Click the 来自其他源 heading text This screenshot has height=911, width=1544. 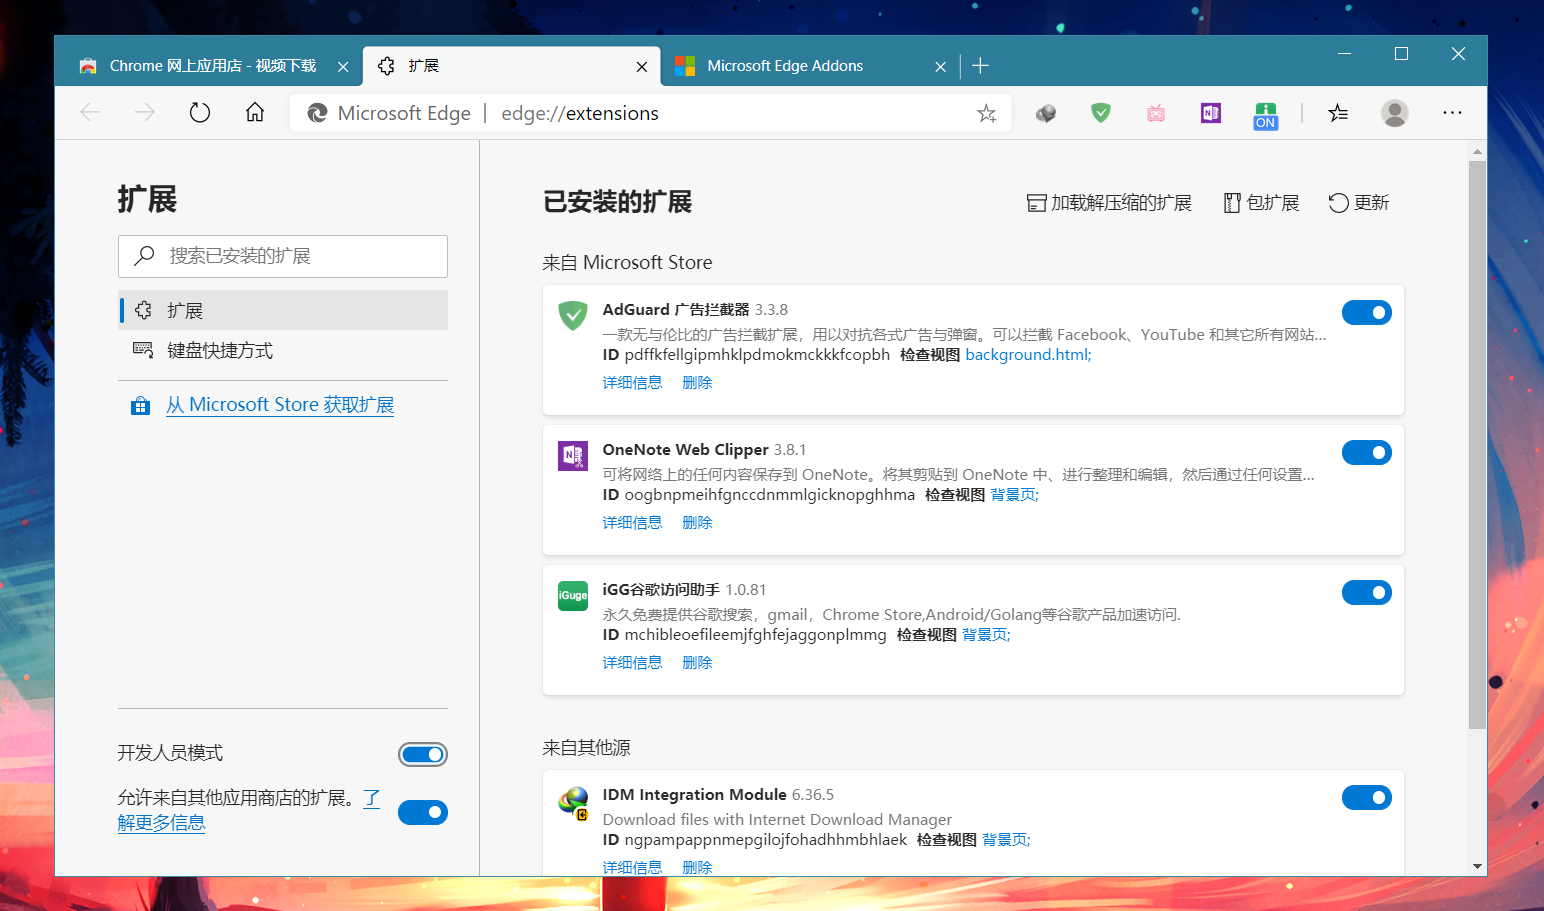(x=586, y=748)
